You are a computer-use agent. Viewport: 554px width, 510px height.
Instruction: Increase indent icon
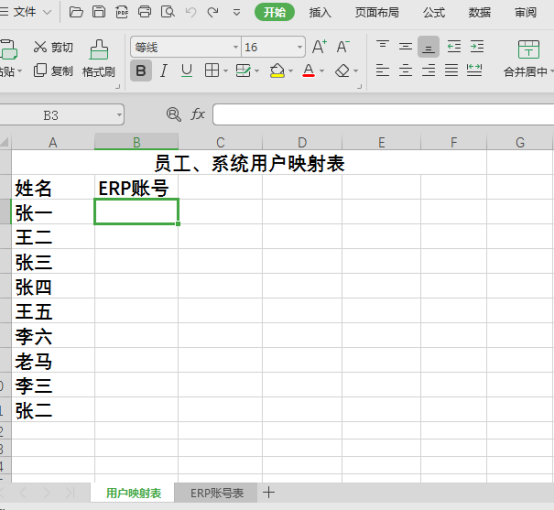pos(477,46)
